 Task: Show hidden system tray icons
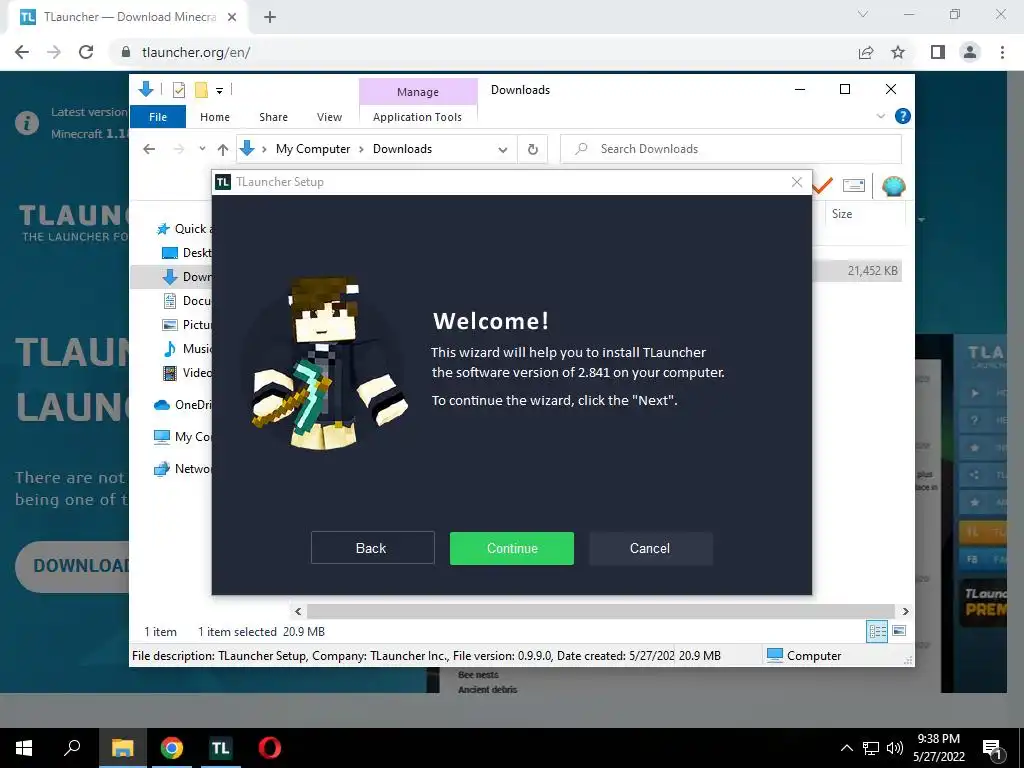click(x=846, y=748)
